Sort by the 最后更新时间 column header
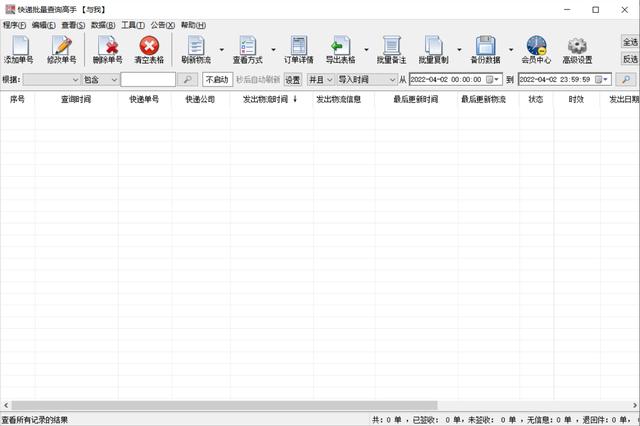Image resolution: width=640 pixels, height=426 pixels. 416,99
